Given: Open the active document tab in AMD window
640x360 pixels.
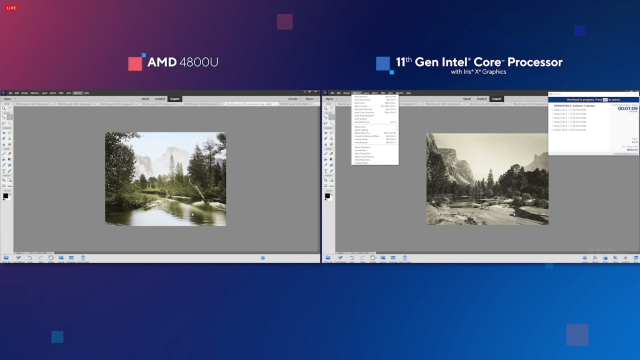Looking at the screenshot, I should (251, 104).
